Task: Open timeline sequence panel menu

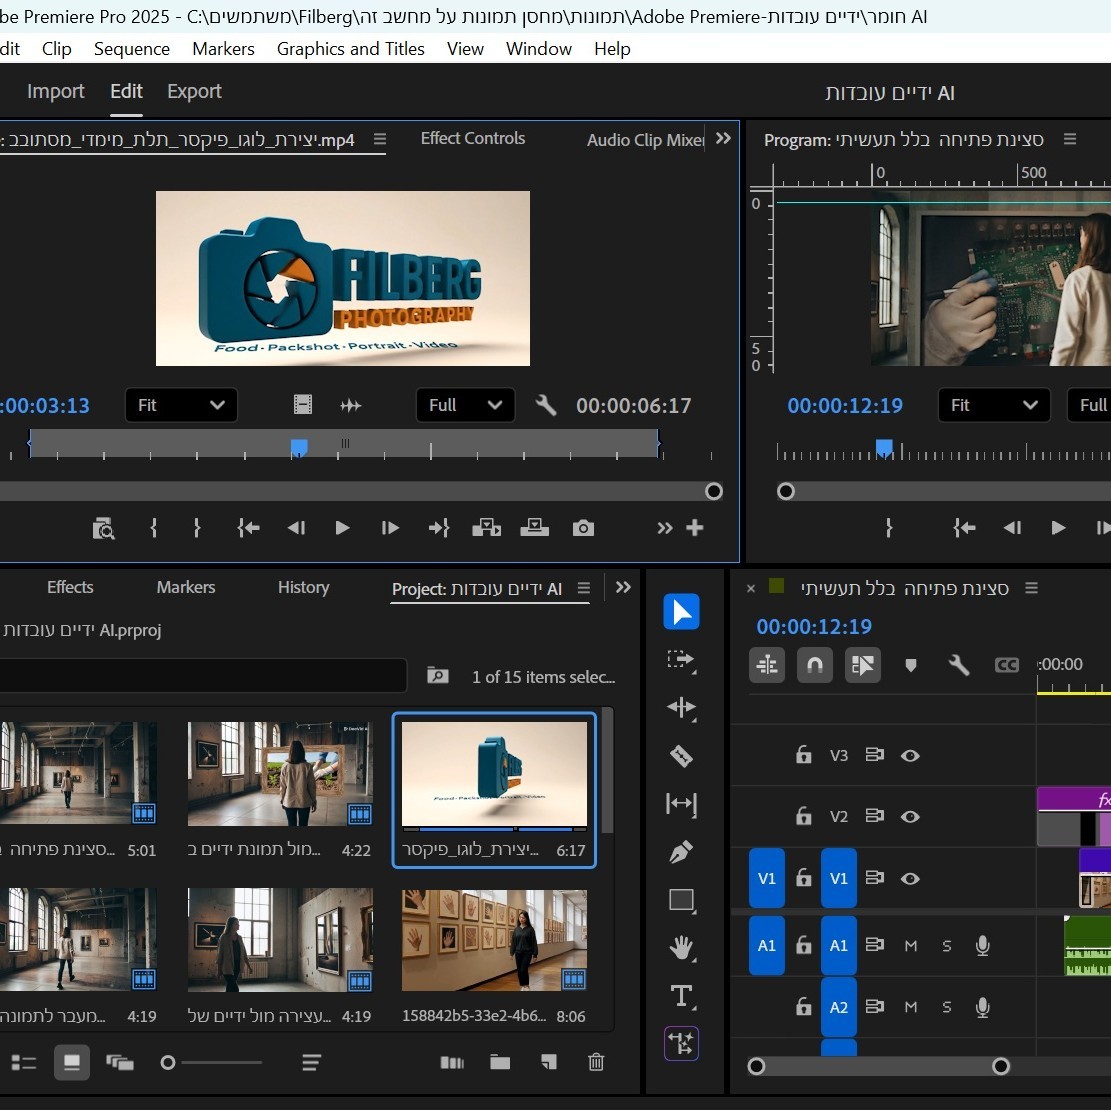Action: (x=1032, y=588)
